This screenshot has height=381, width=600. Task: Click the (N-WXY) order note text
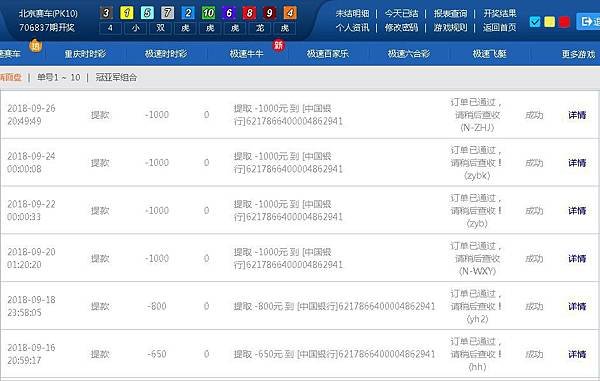click(477, 271)
